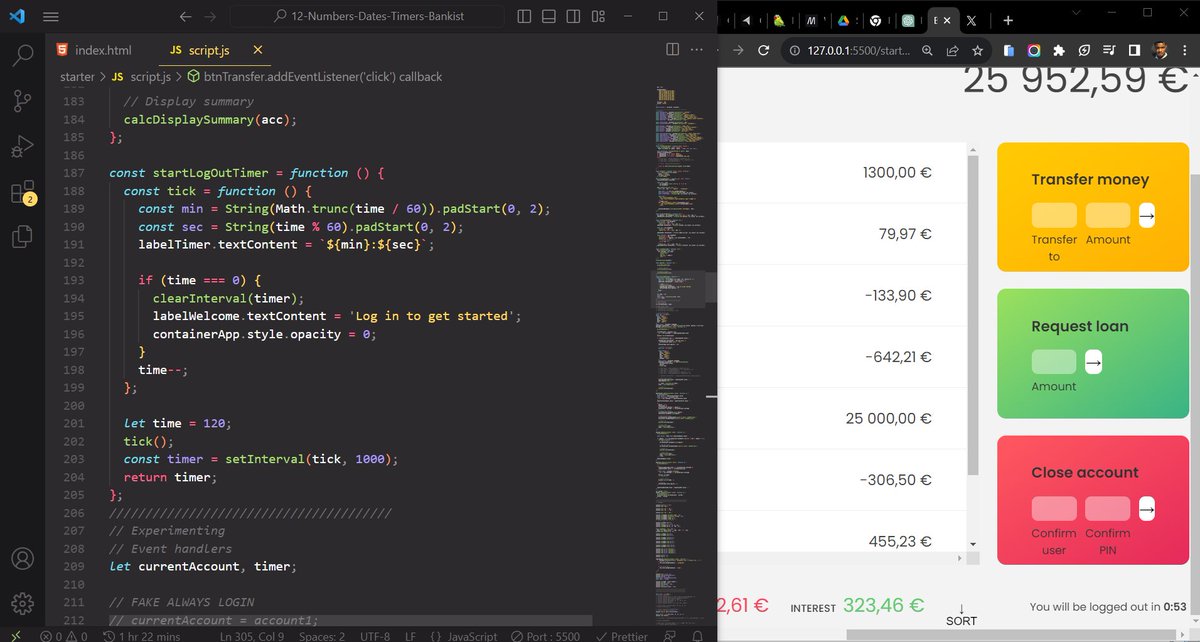
Task: Change indentation Spaces: 2
Action: (323, 635)
